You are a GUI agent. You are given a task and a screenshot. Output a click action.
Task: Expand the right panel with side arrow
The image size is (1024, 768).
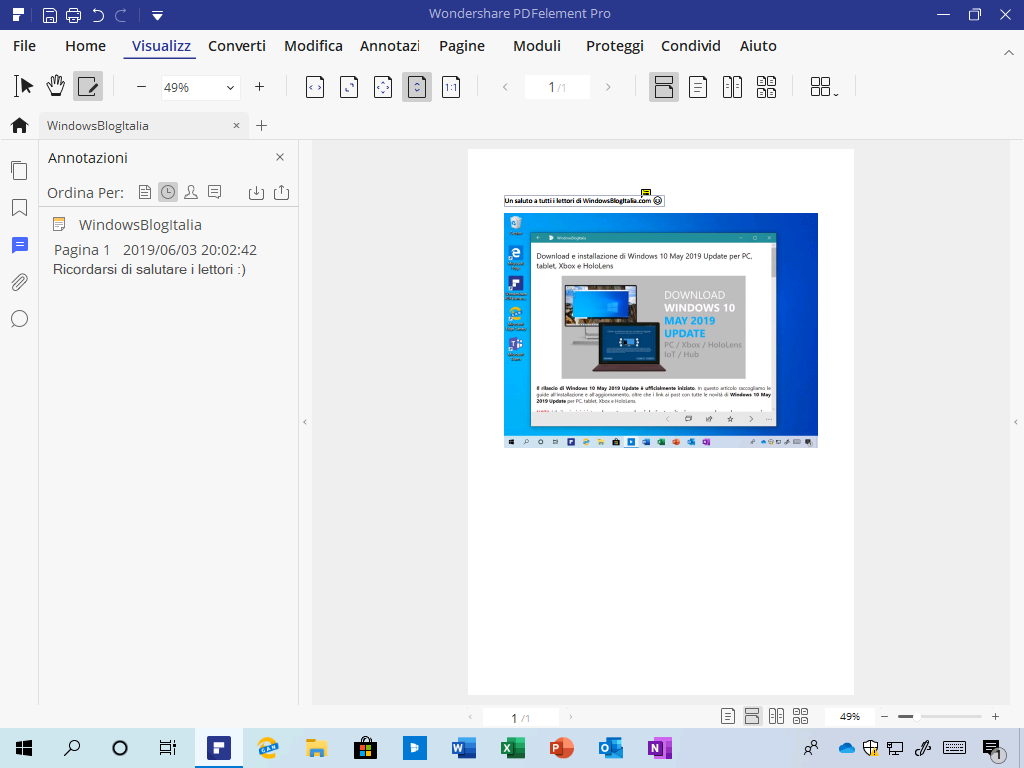[x=1016, y=422]
